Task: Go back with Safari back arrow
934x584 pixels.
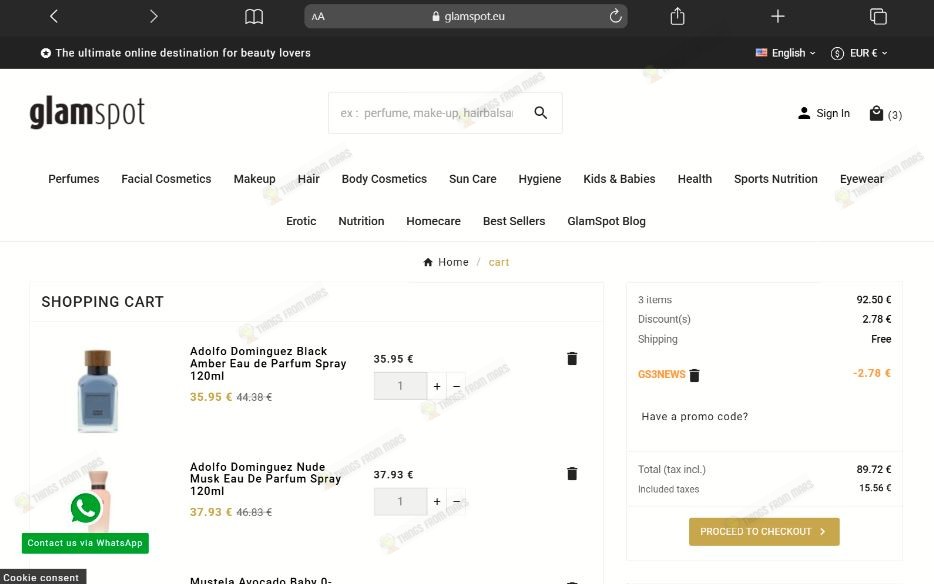Action: point(54,16)
